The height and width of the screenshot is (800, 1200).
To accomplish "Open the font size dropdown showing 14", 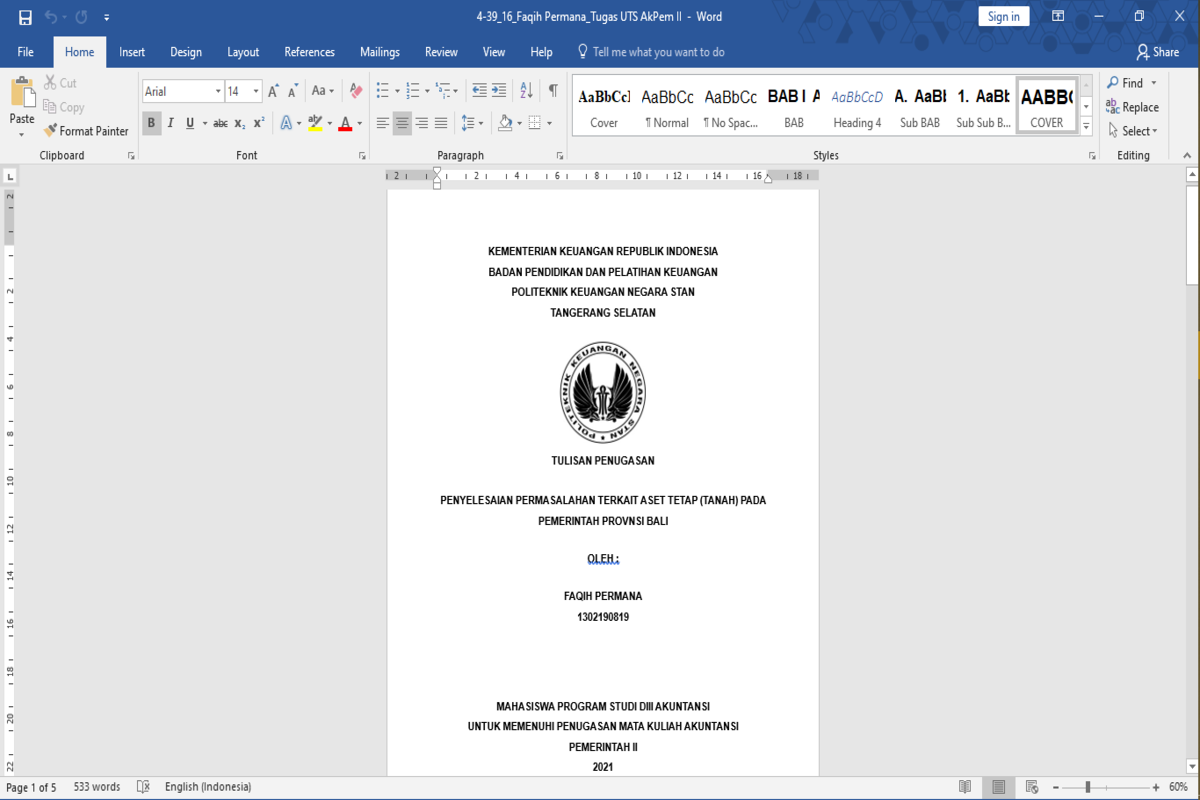I will click(x=256, y=91).
